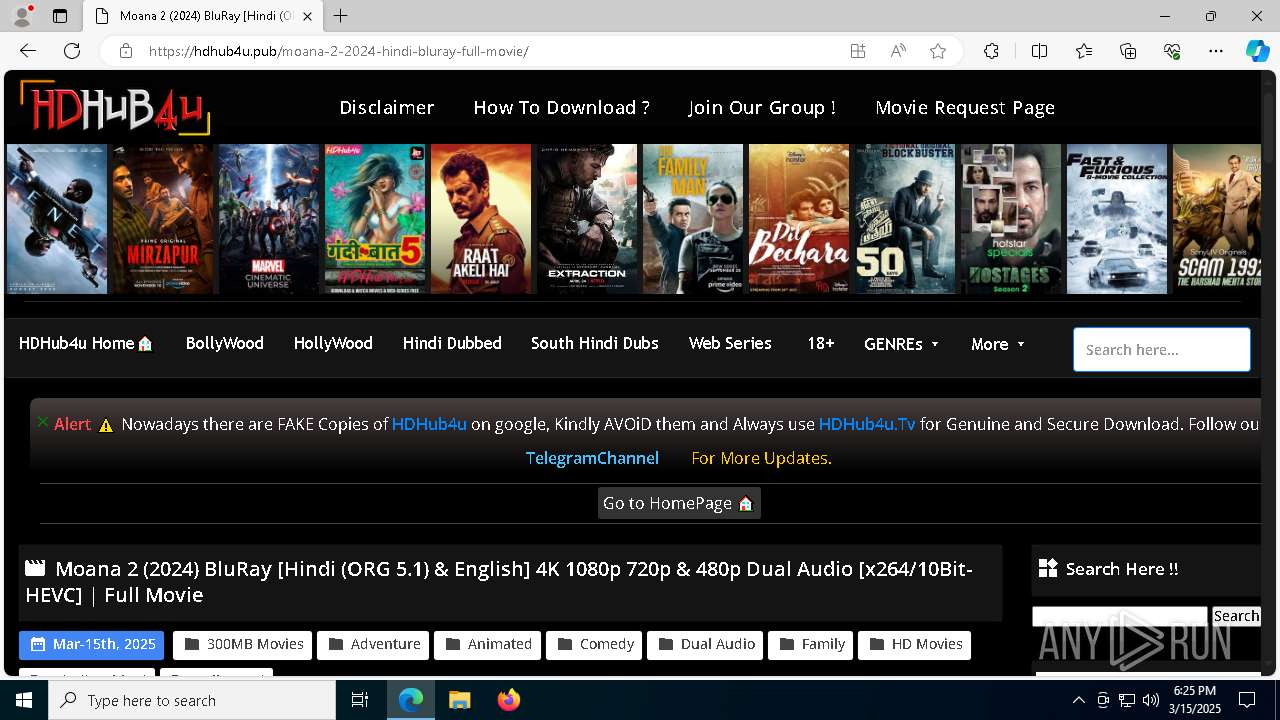
Task: Open Edge Settings and more menu
Action: click(1216, 51)
